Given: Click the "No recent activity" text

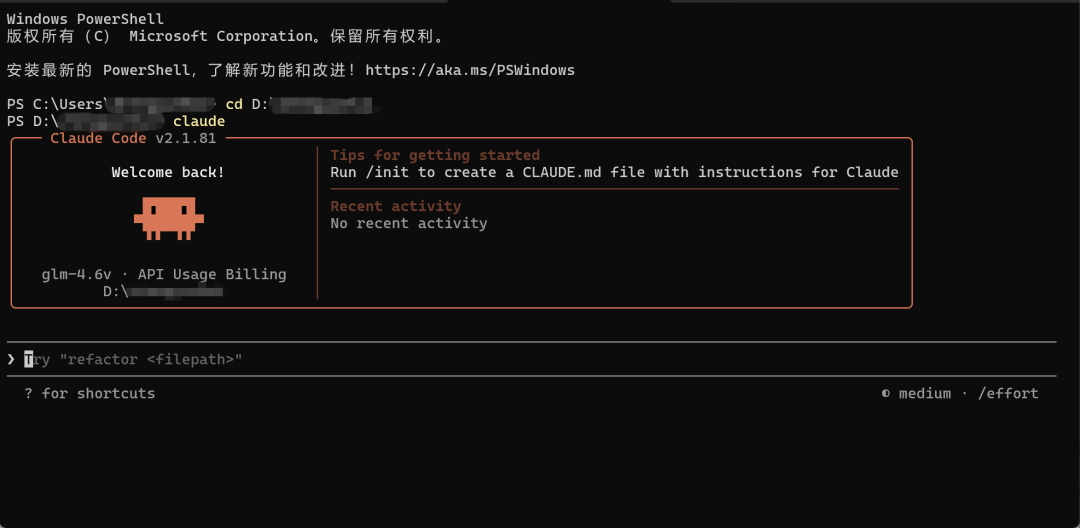Looking at the screenshot, I should pyautogui.click(x=409, y=223).
